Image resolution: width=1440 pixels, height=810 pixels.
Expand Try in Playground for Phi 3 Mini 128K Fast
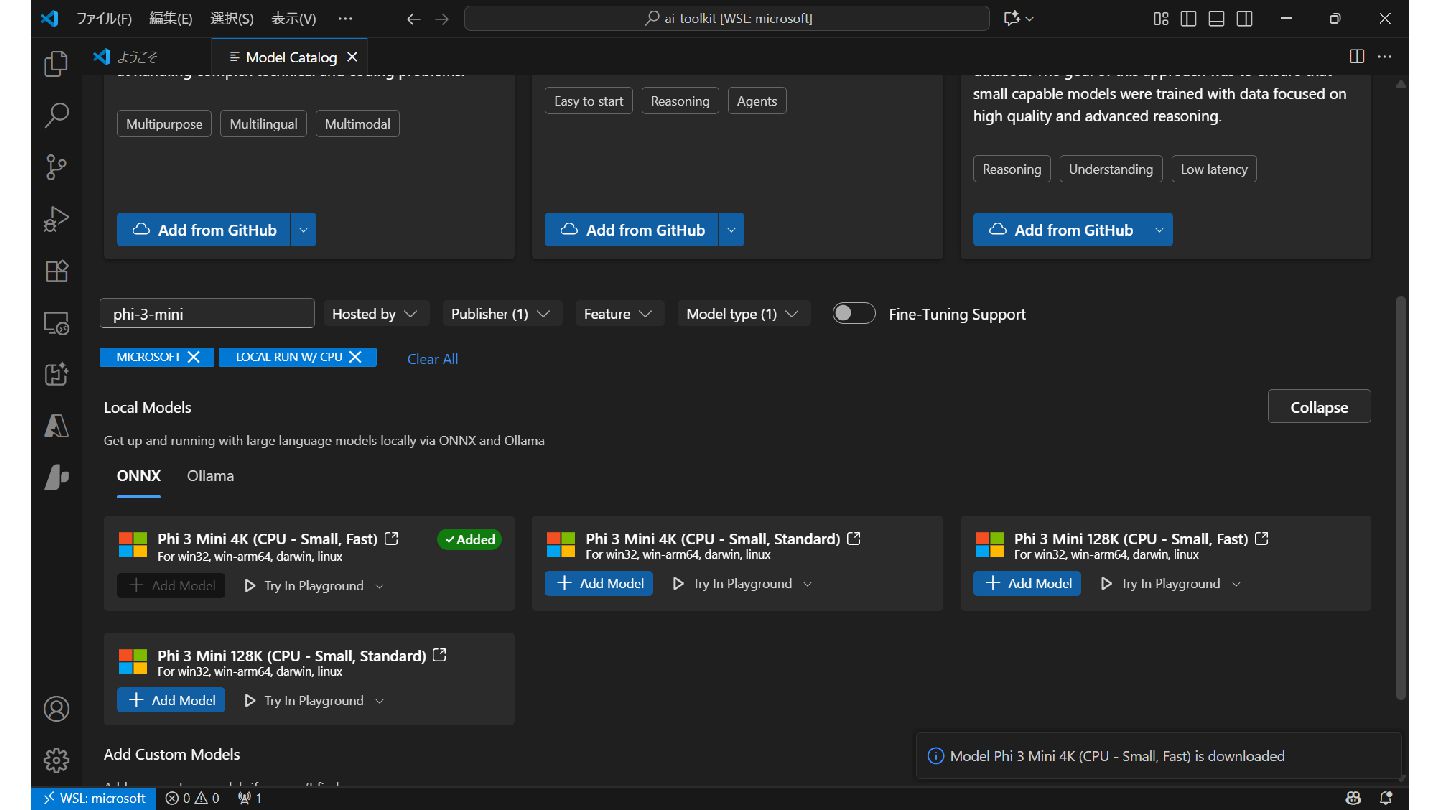tap(1236, 584)
